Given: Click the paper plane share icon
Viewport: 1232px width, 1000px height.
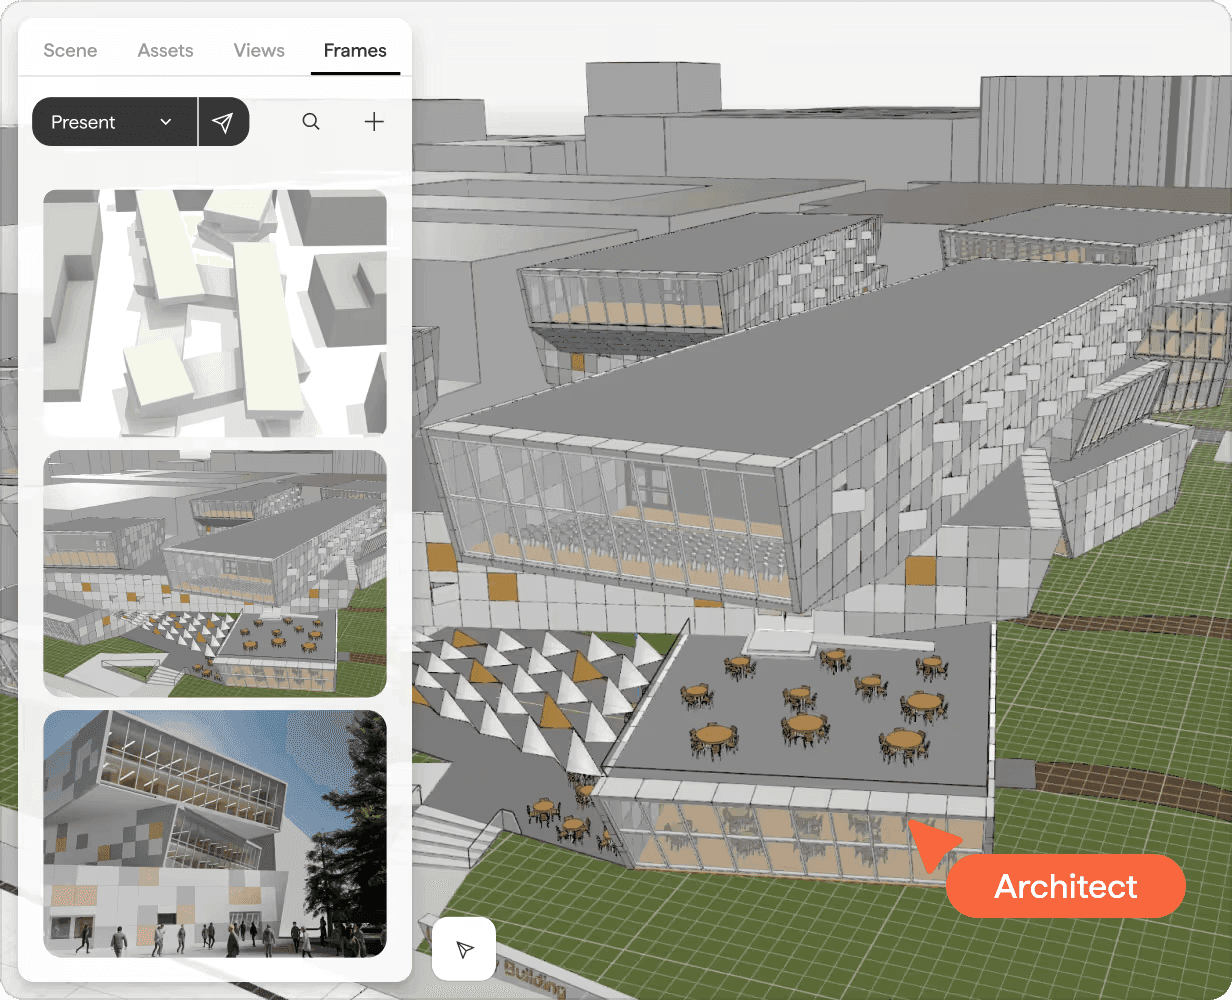Looking at the screenshot, I should click(223, 122).
